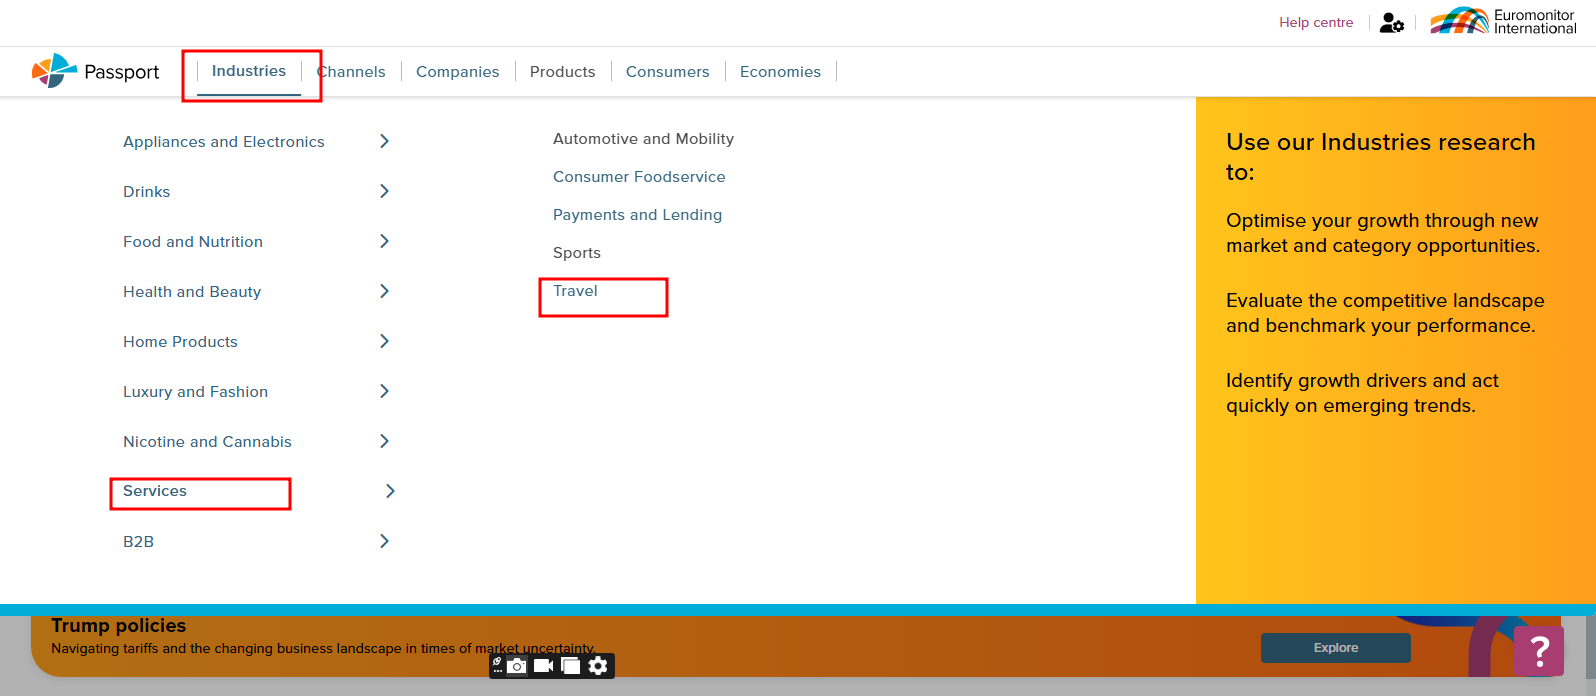Image resolution: width=1596 pixels, height=696 pixels.
Task: Open the purple question mark help widget
Action: (x=1539, y=651)
